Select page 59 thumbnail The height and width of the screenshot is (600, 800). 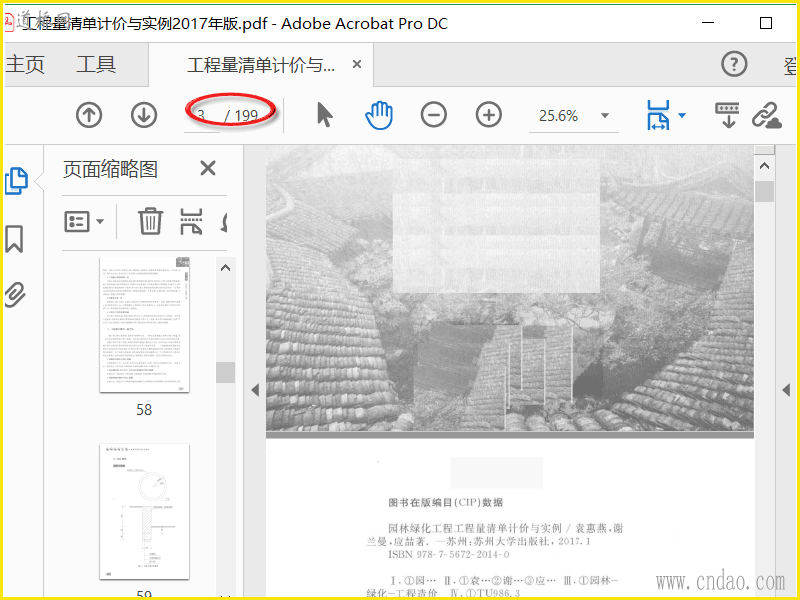coord(144,512)
